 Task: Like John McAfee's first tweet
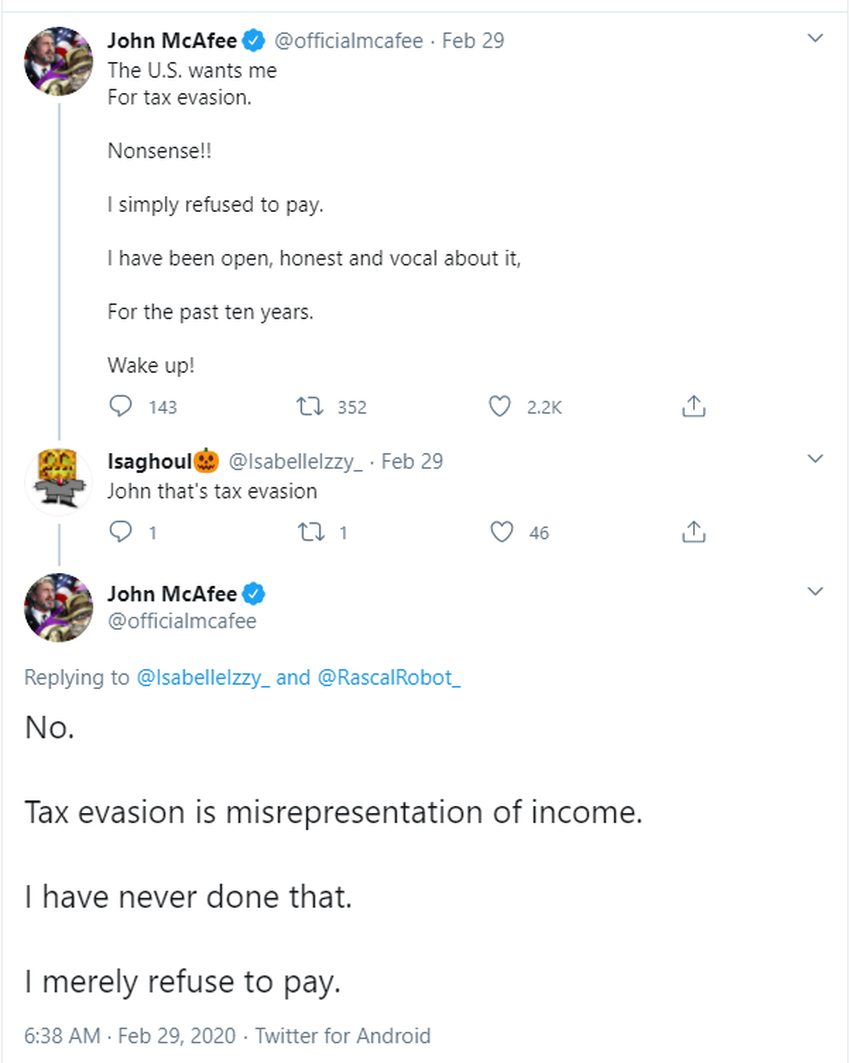pos(500,406)
